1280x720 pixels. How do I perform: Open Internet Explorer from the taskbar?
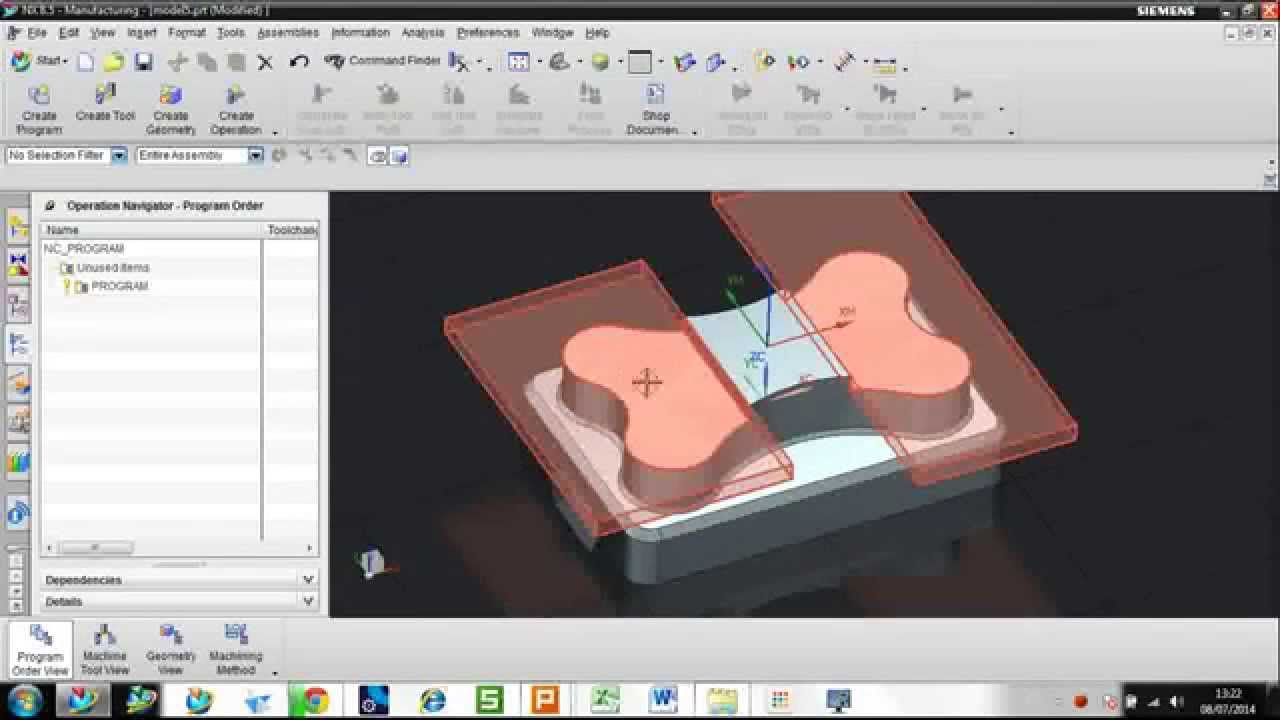433,700
